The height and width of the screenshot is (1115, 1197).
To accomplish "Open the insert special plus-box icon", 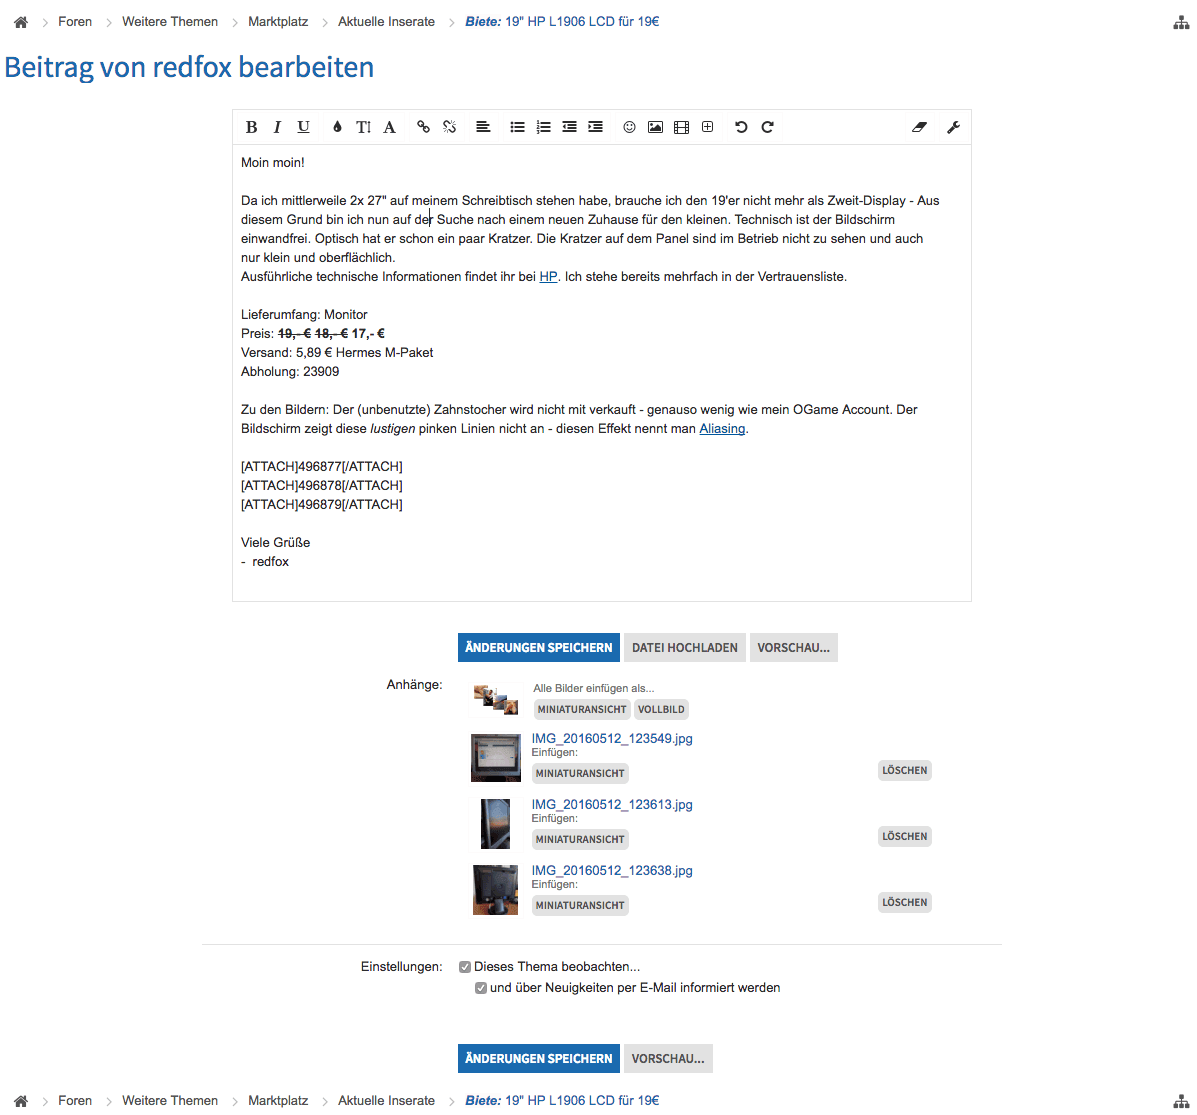I will coord(708,127).
